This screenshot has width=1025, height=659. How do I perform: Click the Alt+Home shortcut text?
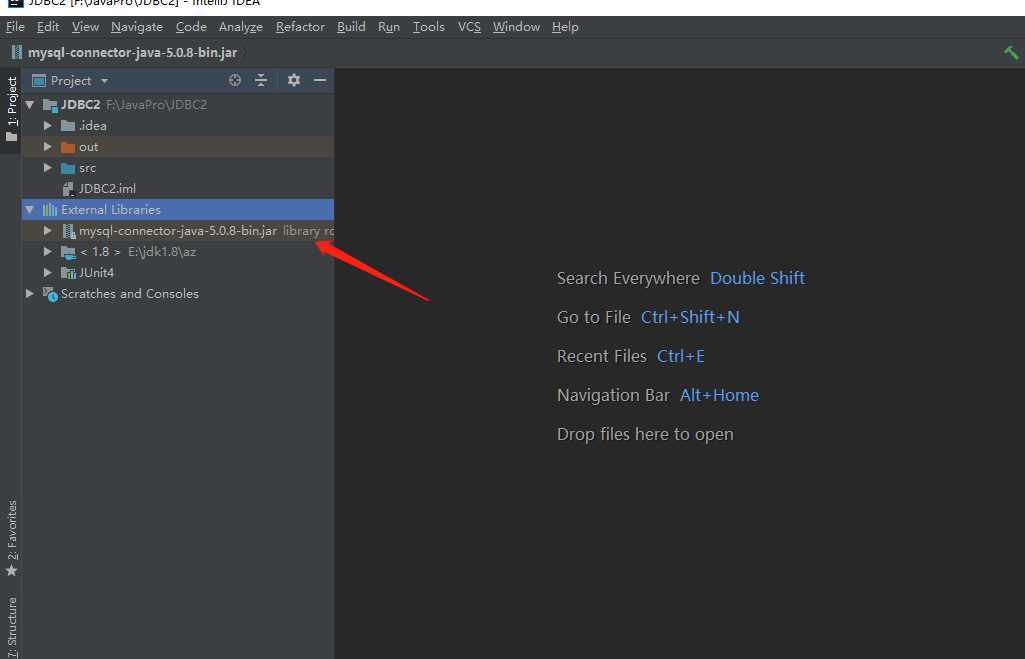pos(719,395)
